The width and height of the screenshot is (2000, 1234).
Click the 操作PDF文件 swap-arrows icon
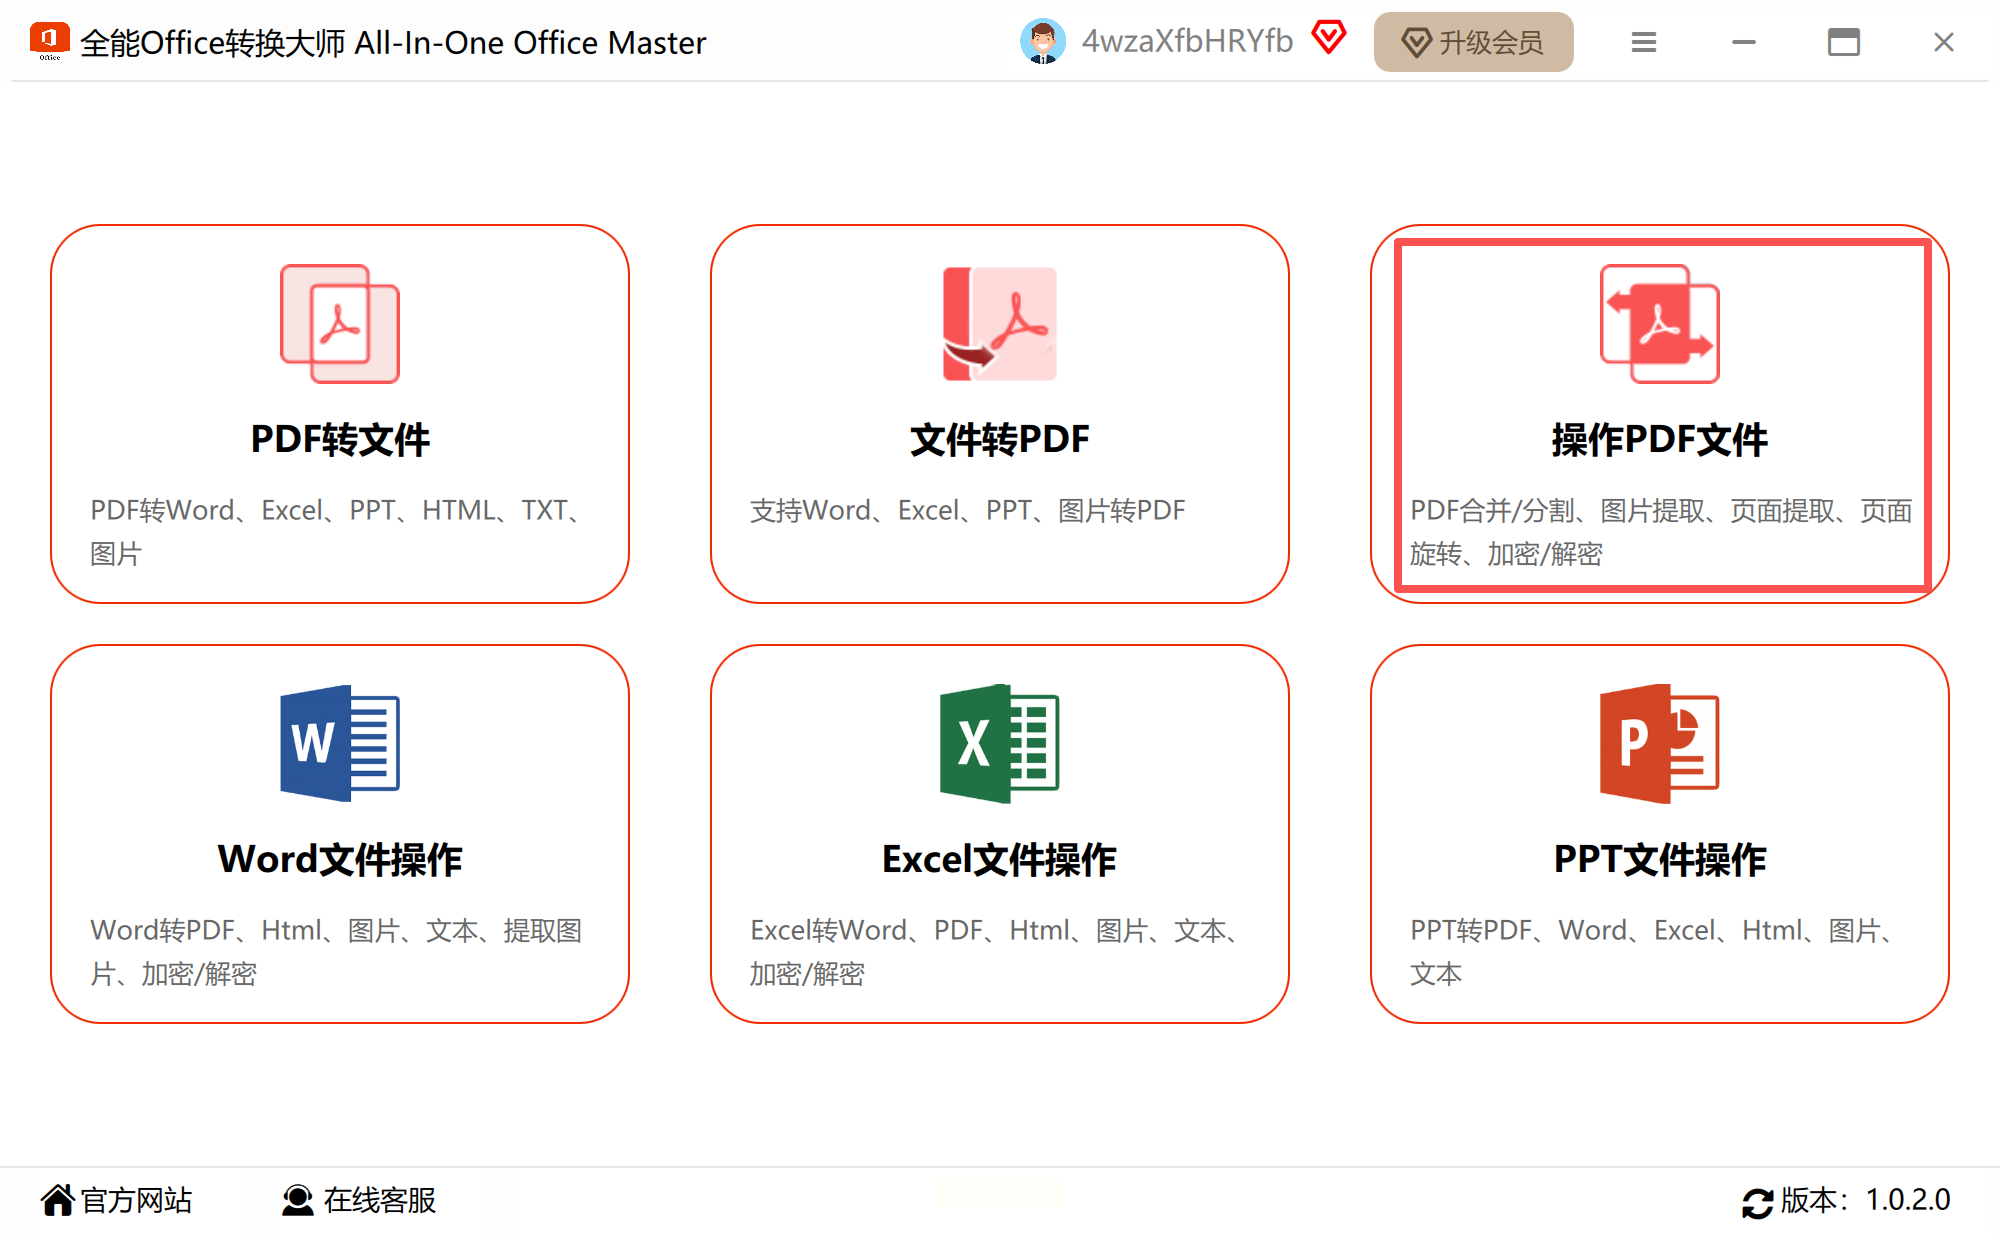pyautogui.click(x=1659, y=323)
